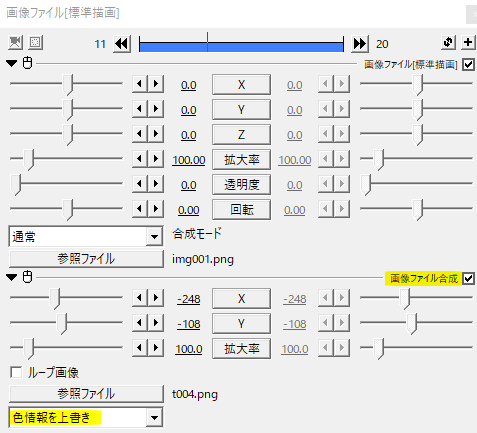The height and width of the screenshot is (433, 477).
Task: Jump to the end frame with fast-forward button
Action: pos(360,44)
